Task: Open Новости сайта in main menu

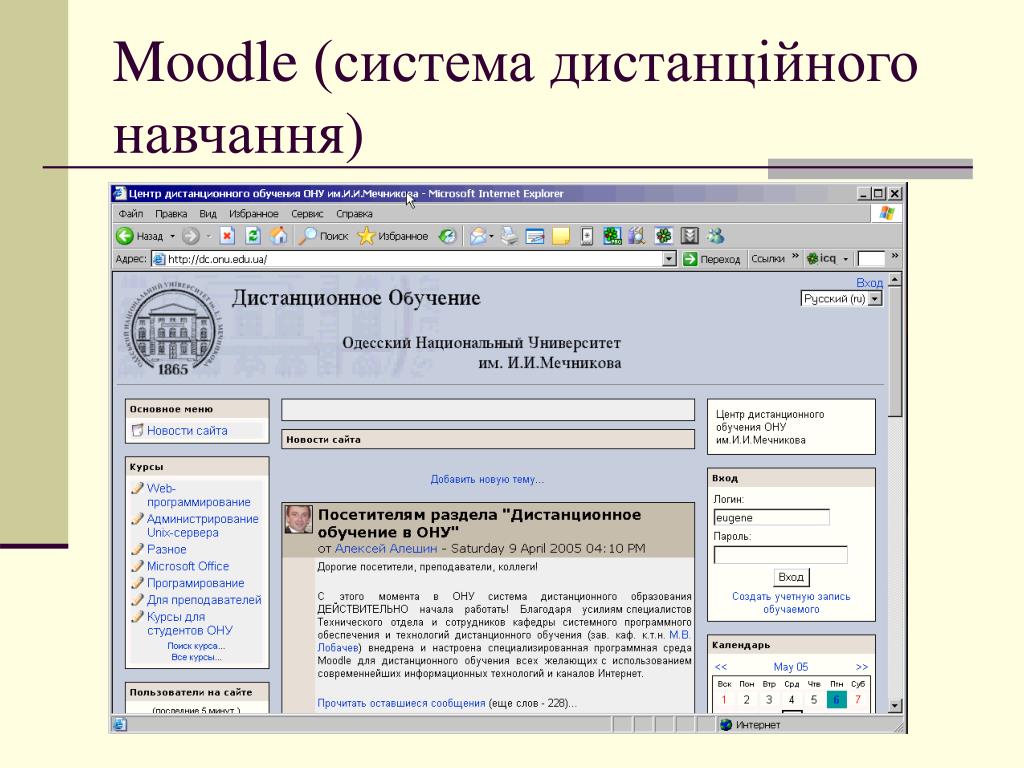Action: (187, 430)
